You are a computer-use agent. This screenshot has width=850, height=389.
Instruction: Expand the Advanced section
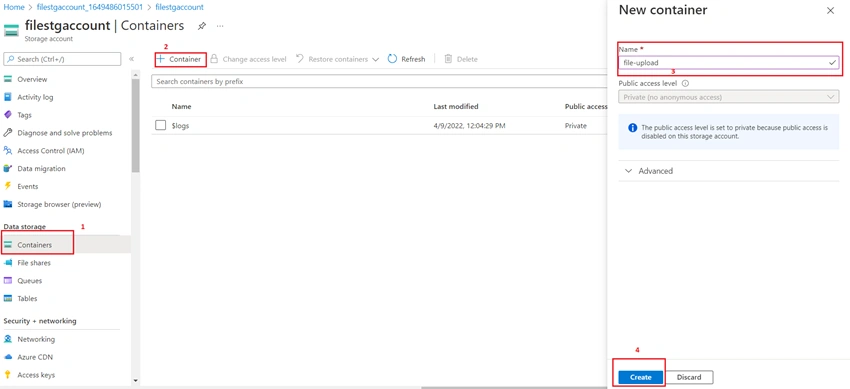coord(729,171)
